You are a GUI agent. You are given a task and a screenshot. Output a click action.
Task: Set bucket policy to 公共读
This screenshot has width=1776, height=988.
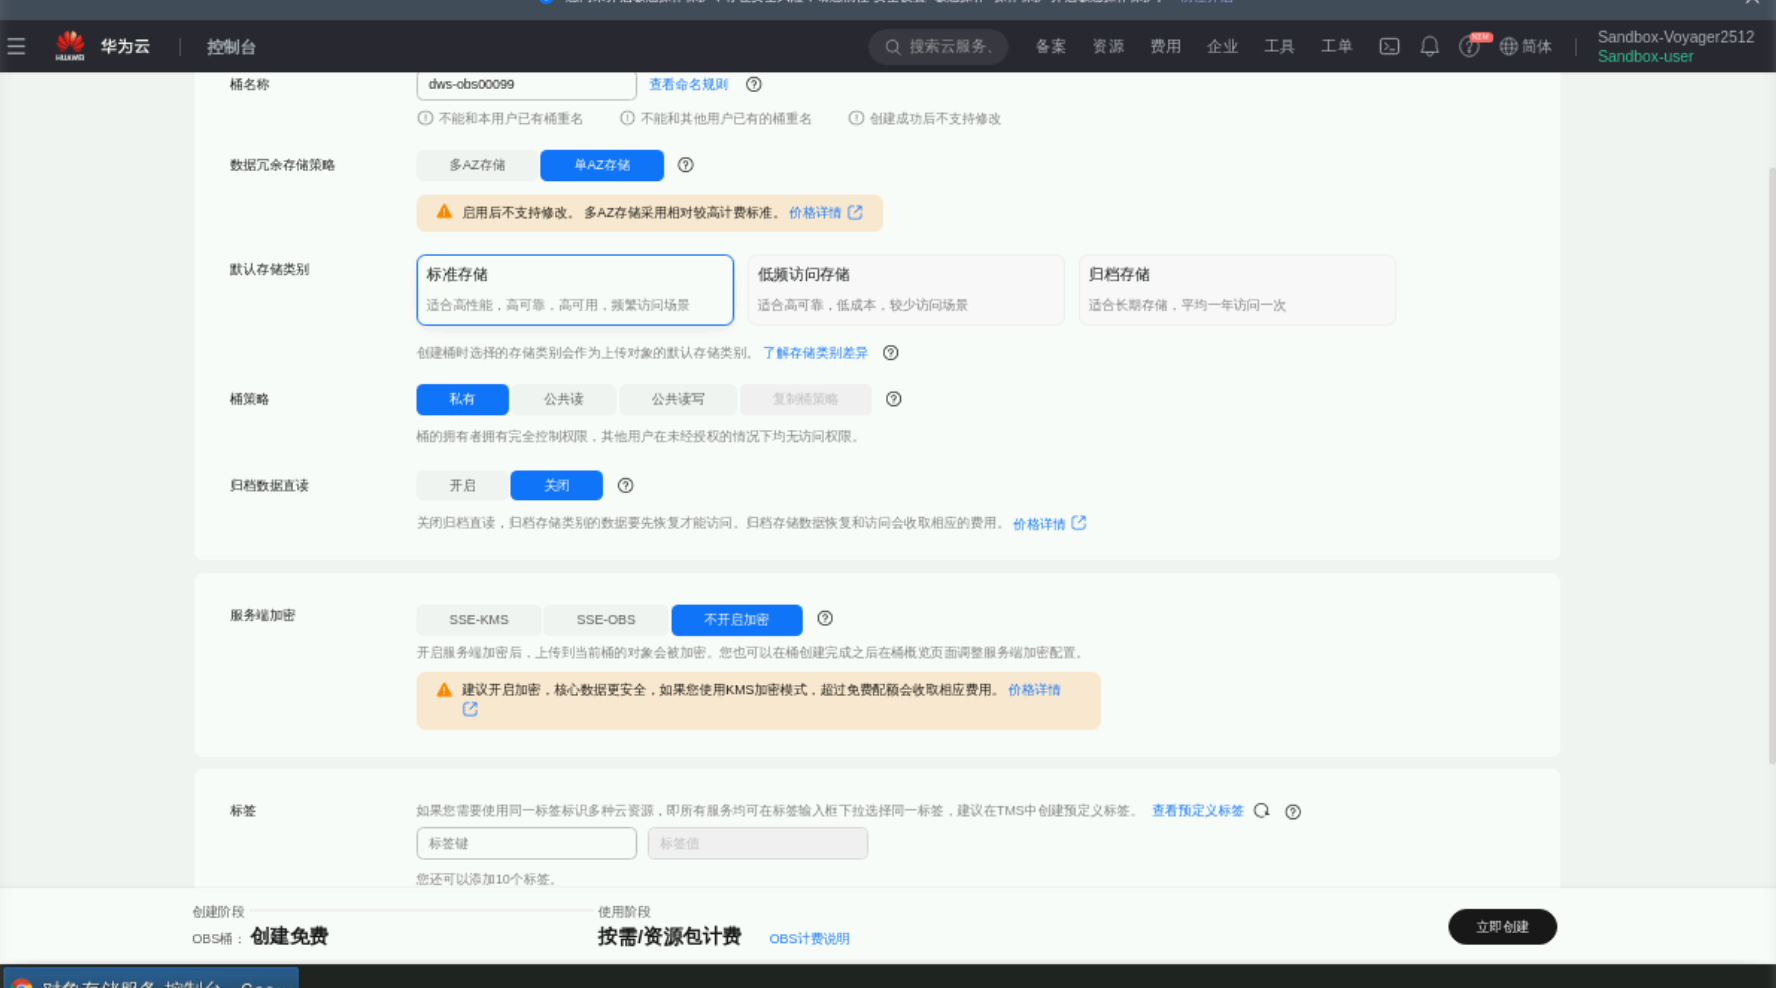[x=563, y=399]
